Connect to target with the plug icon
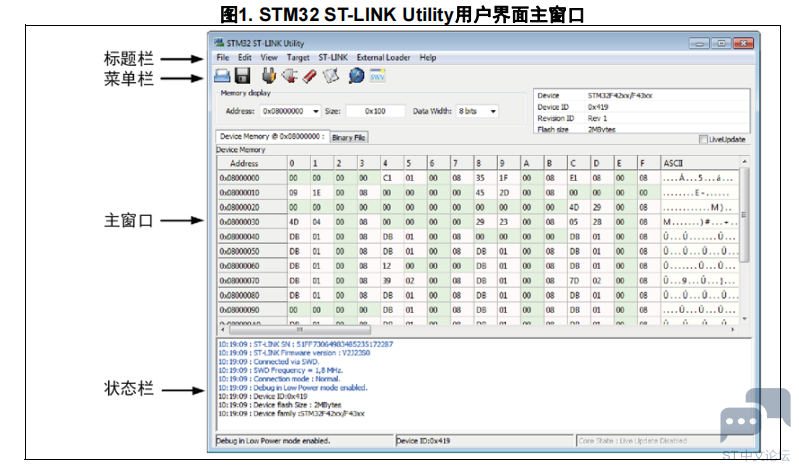Screen dimensions: 799x471 (x=269, y=76)
